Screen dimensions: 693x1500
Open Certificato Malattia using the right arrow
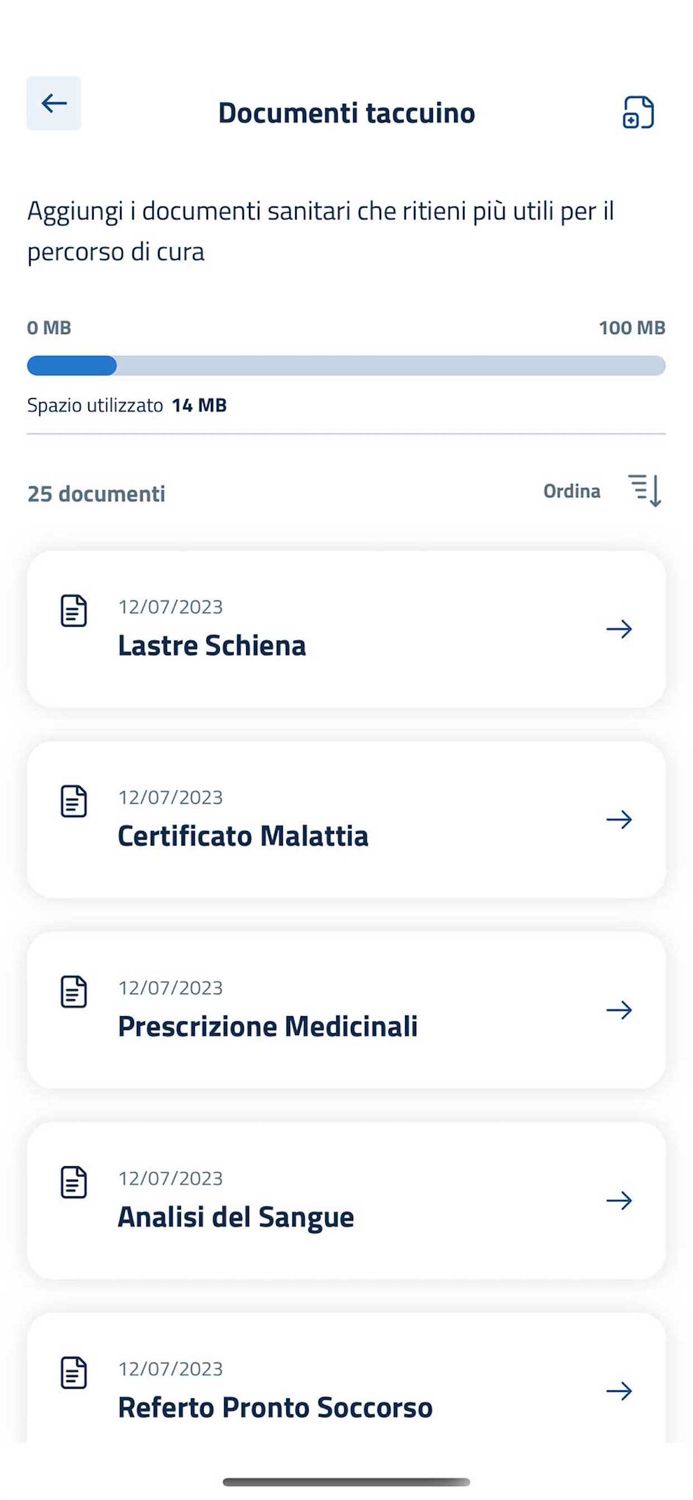[x=619, y=819]
